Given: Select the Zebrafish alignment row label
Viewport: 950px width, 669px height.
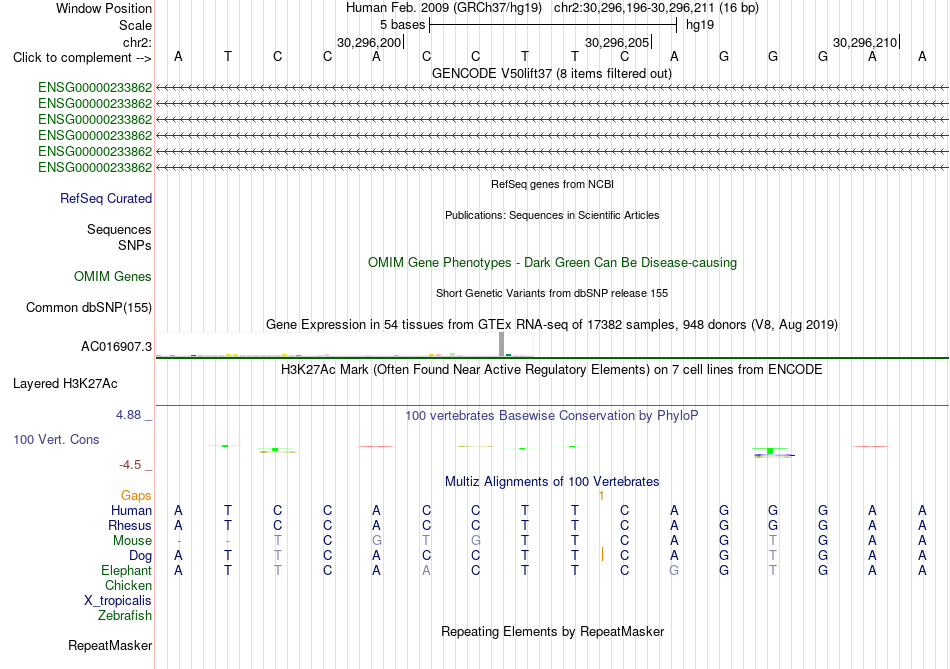Looking at the screenshot, I should pos(125,615).
